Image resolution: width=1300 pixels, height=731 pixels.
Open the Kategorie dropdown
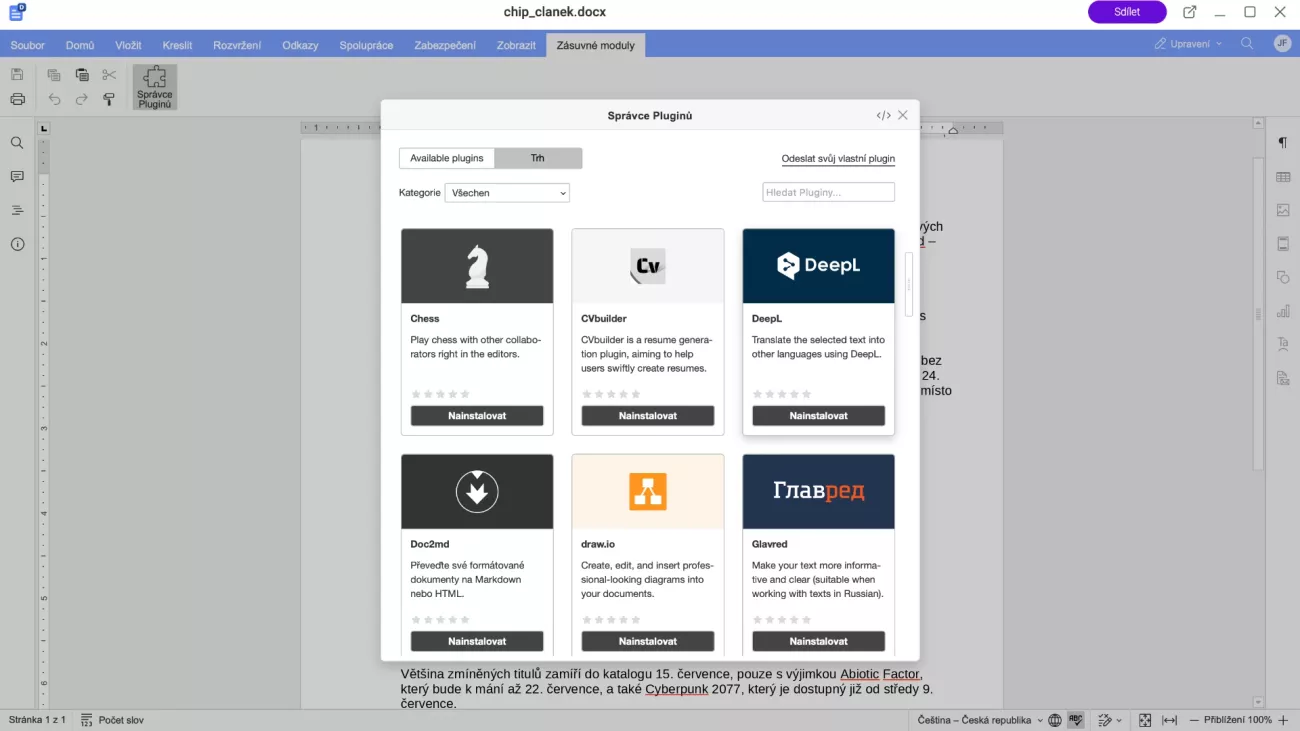click(x=507, y=193)
